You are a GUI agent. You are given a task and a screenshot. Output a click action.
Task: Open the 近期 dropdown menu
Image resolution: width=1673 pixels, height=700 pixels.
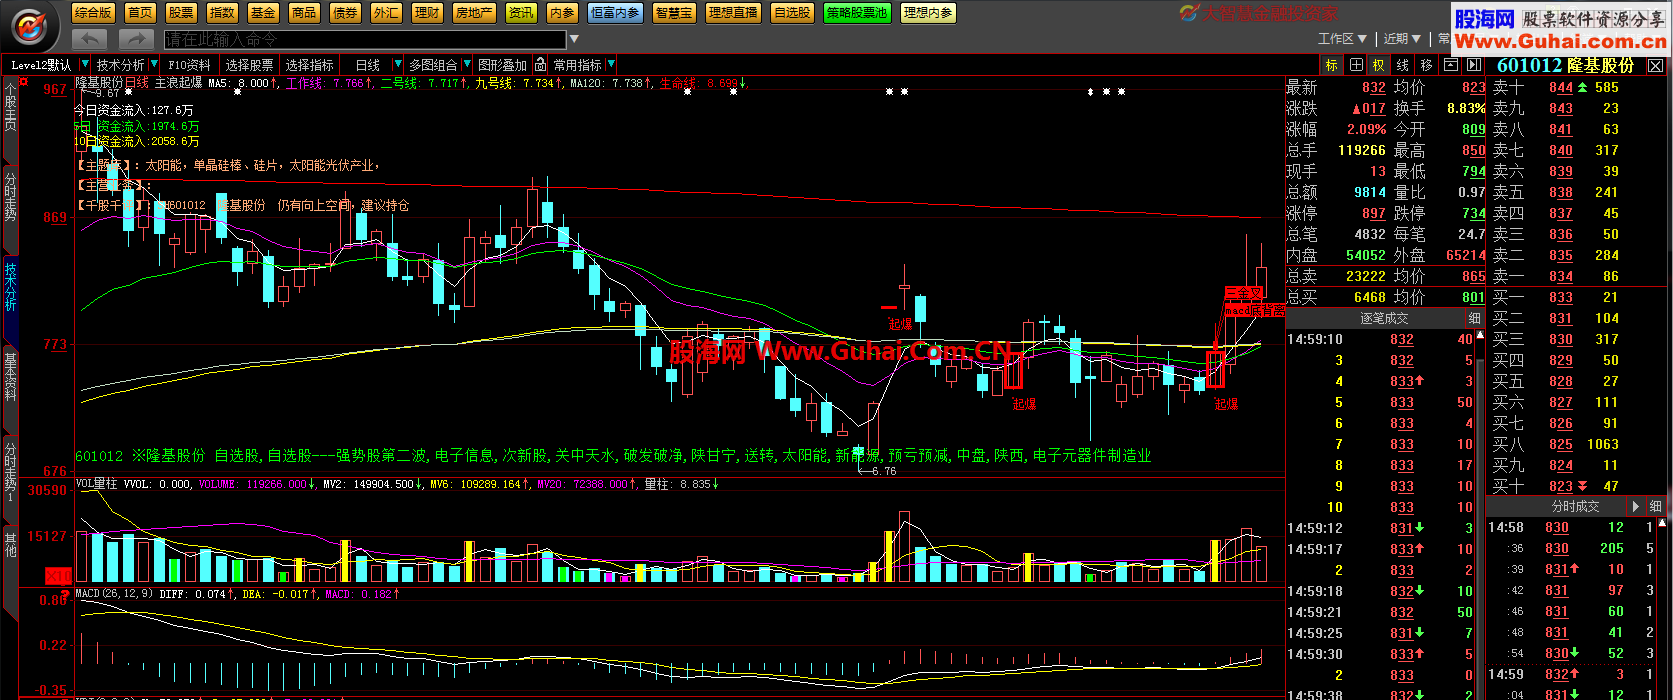[1402, 38]
